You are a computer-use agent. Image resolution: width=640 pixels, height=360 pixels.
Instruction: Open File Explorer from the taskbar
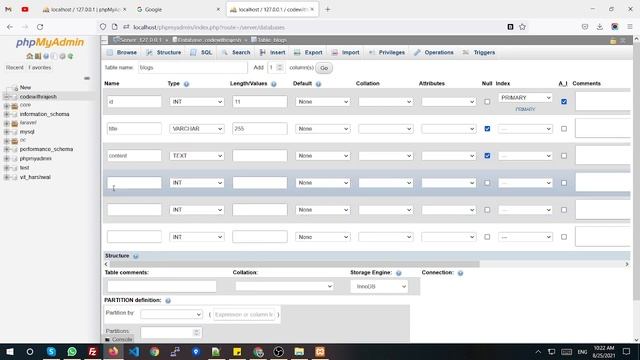[x=299, y=351]
